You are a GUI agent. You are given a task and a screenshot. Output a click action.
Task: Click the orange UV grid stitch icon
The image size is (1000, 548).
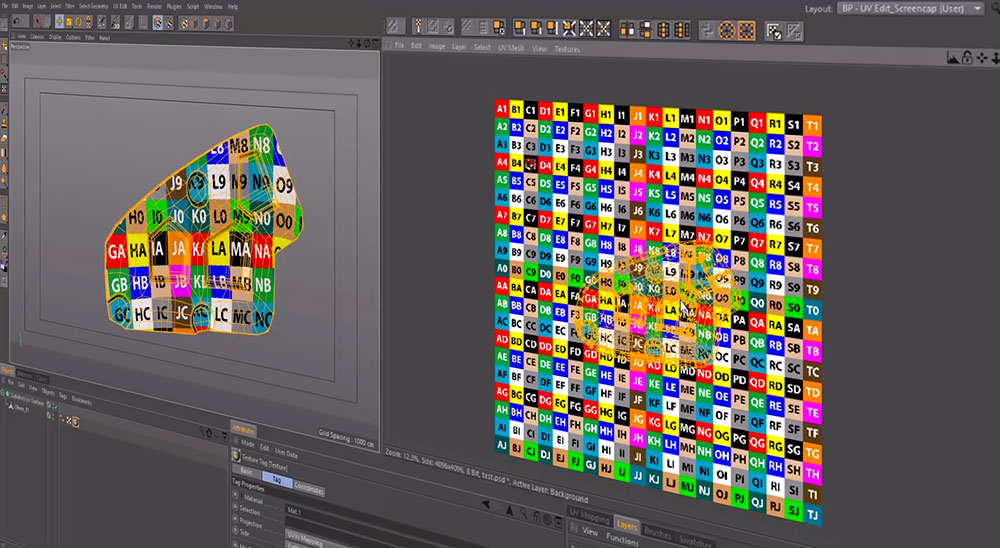(663, 28)
